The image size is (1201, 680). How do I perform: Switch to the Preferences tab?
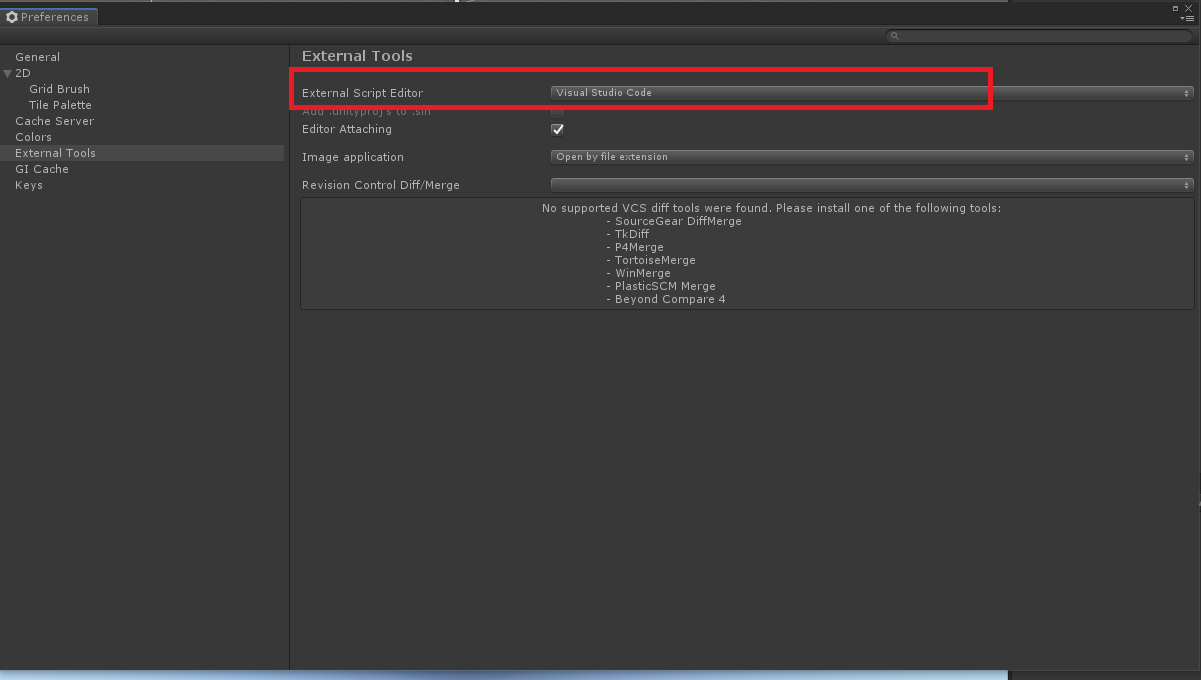(x=55, y=16)
